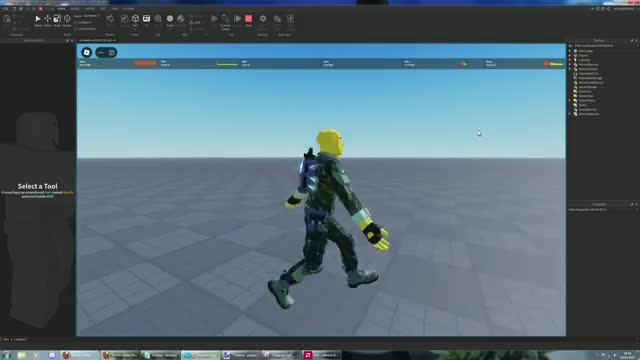The height and width of the screenshot is (360, 640).
Task: Open the Mode dropdown in the Tools group
Action: point(91,16)
